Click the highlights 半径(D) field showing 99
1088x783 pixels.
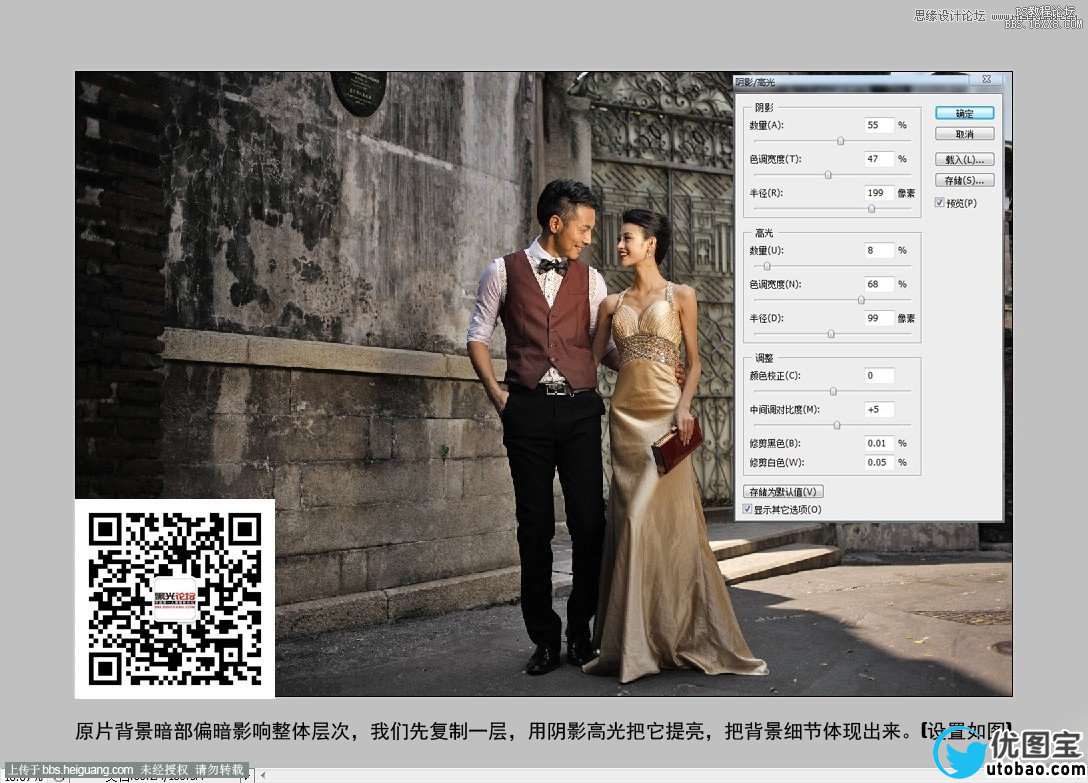coord(879,318)
